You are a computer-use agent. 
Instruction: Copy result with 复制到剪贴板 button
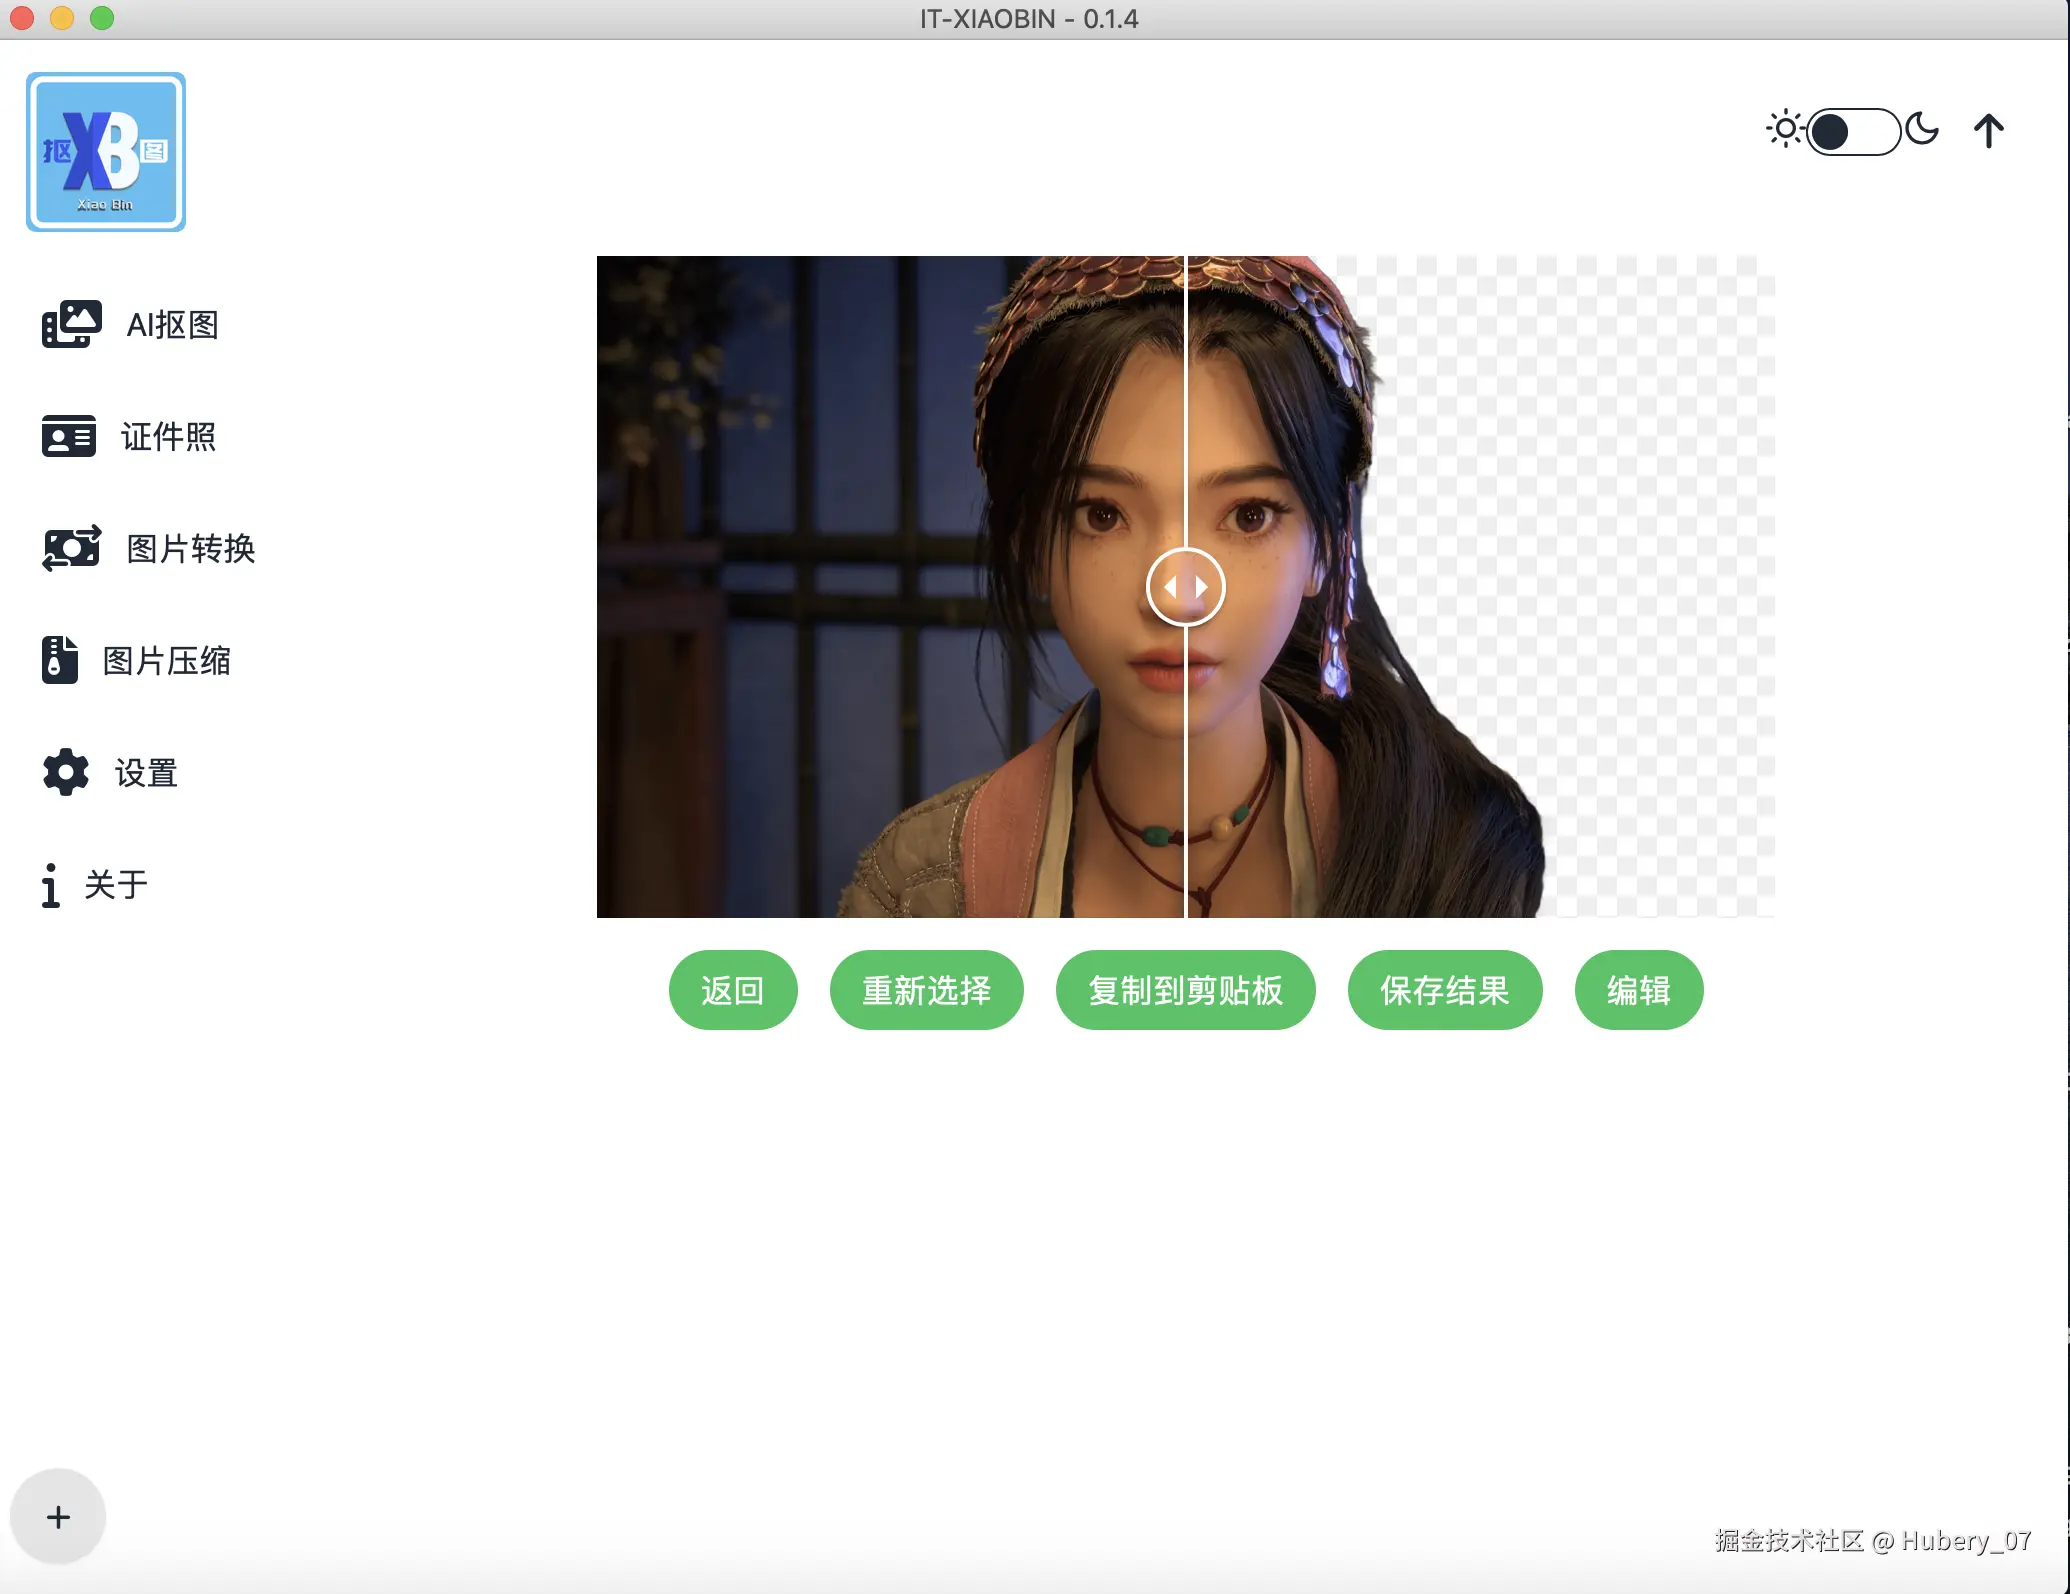click(1185, 990)
